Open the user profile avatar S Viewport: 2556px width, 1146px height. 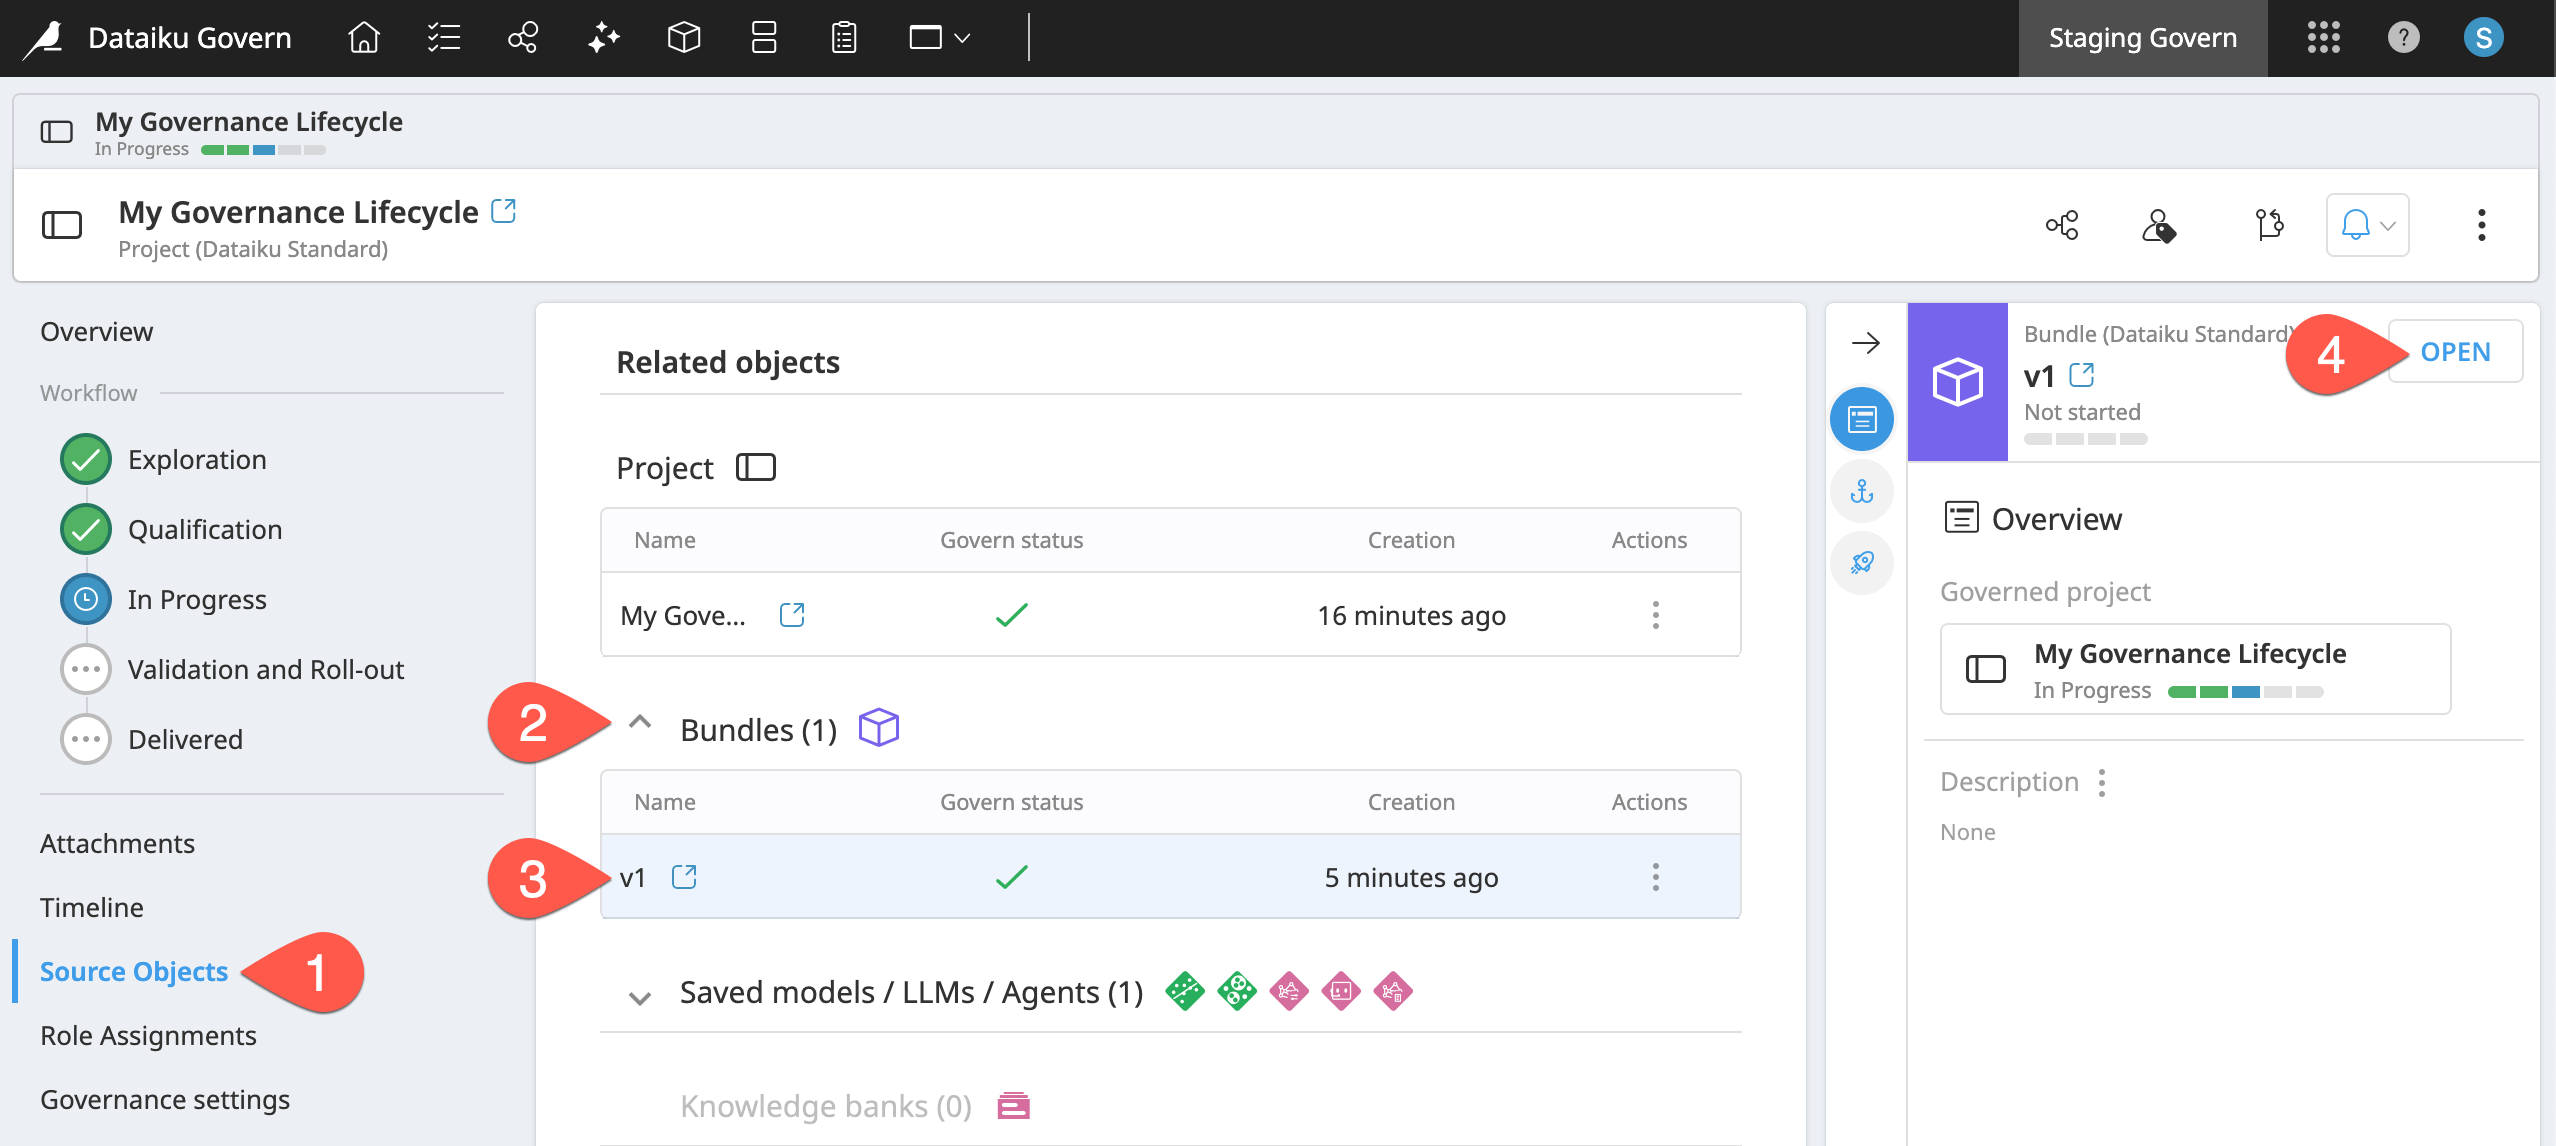click(2483, 38)
